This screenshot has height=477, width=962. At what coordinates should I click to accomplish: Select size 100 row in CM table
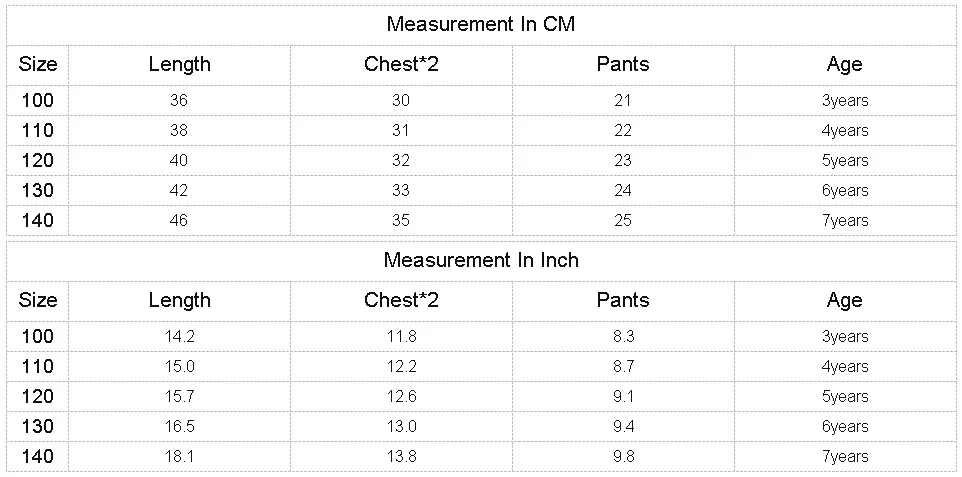[37, 100]
